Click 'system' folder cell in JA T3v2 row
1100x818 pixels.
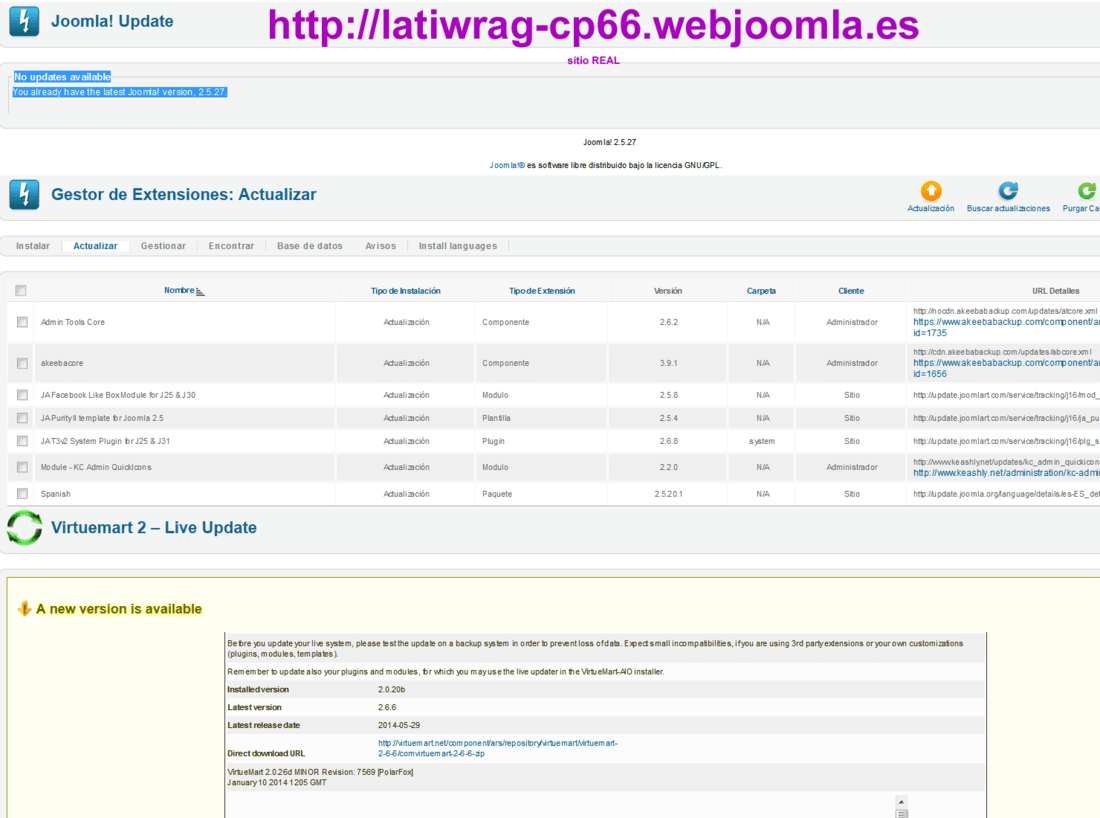tap(762, 441)
